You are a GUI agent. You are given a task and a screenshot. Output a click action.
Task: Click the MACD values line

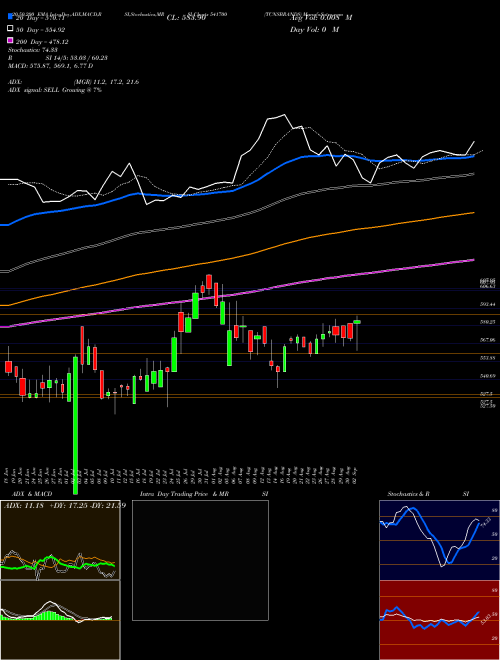(x=50, y=66)
